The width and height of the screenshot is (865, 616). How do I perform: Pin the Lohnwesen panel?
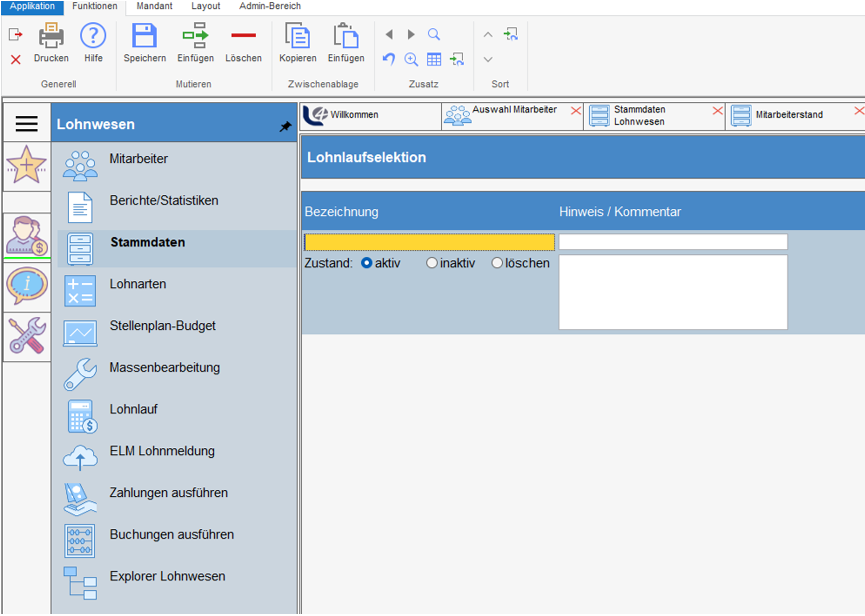click(x=285, y=127)
